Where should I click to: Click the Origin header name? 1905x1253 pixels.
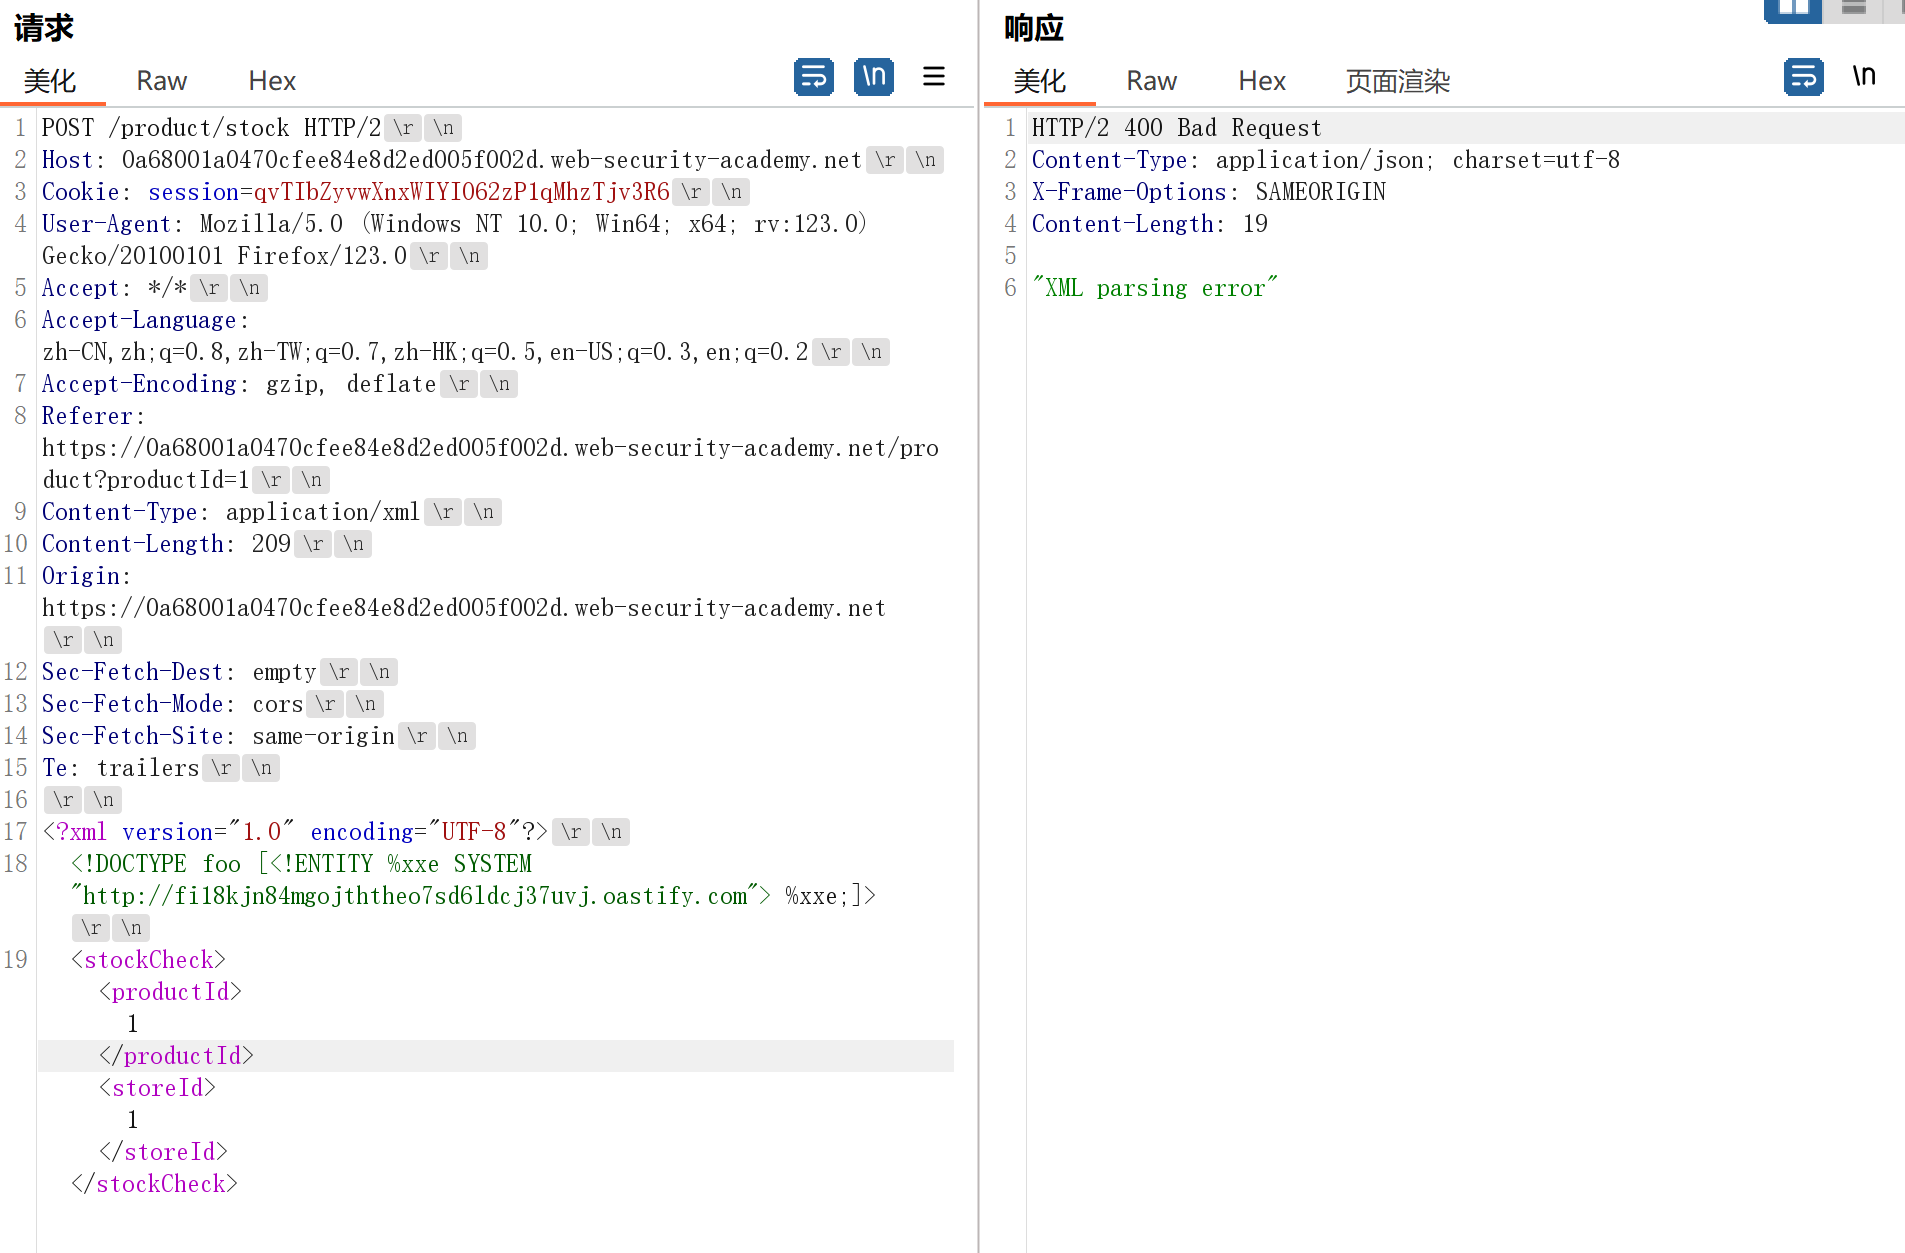(81, 576)
